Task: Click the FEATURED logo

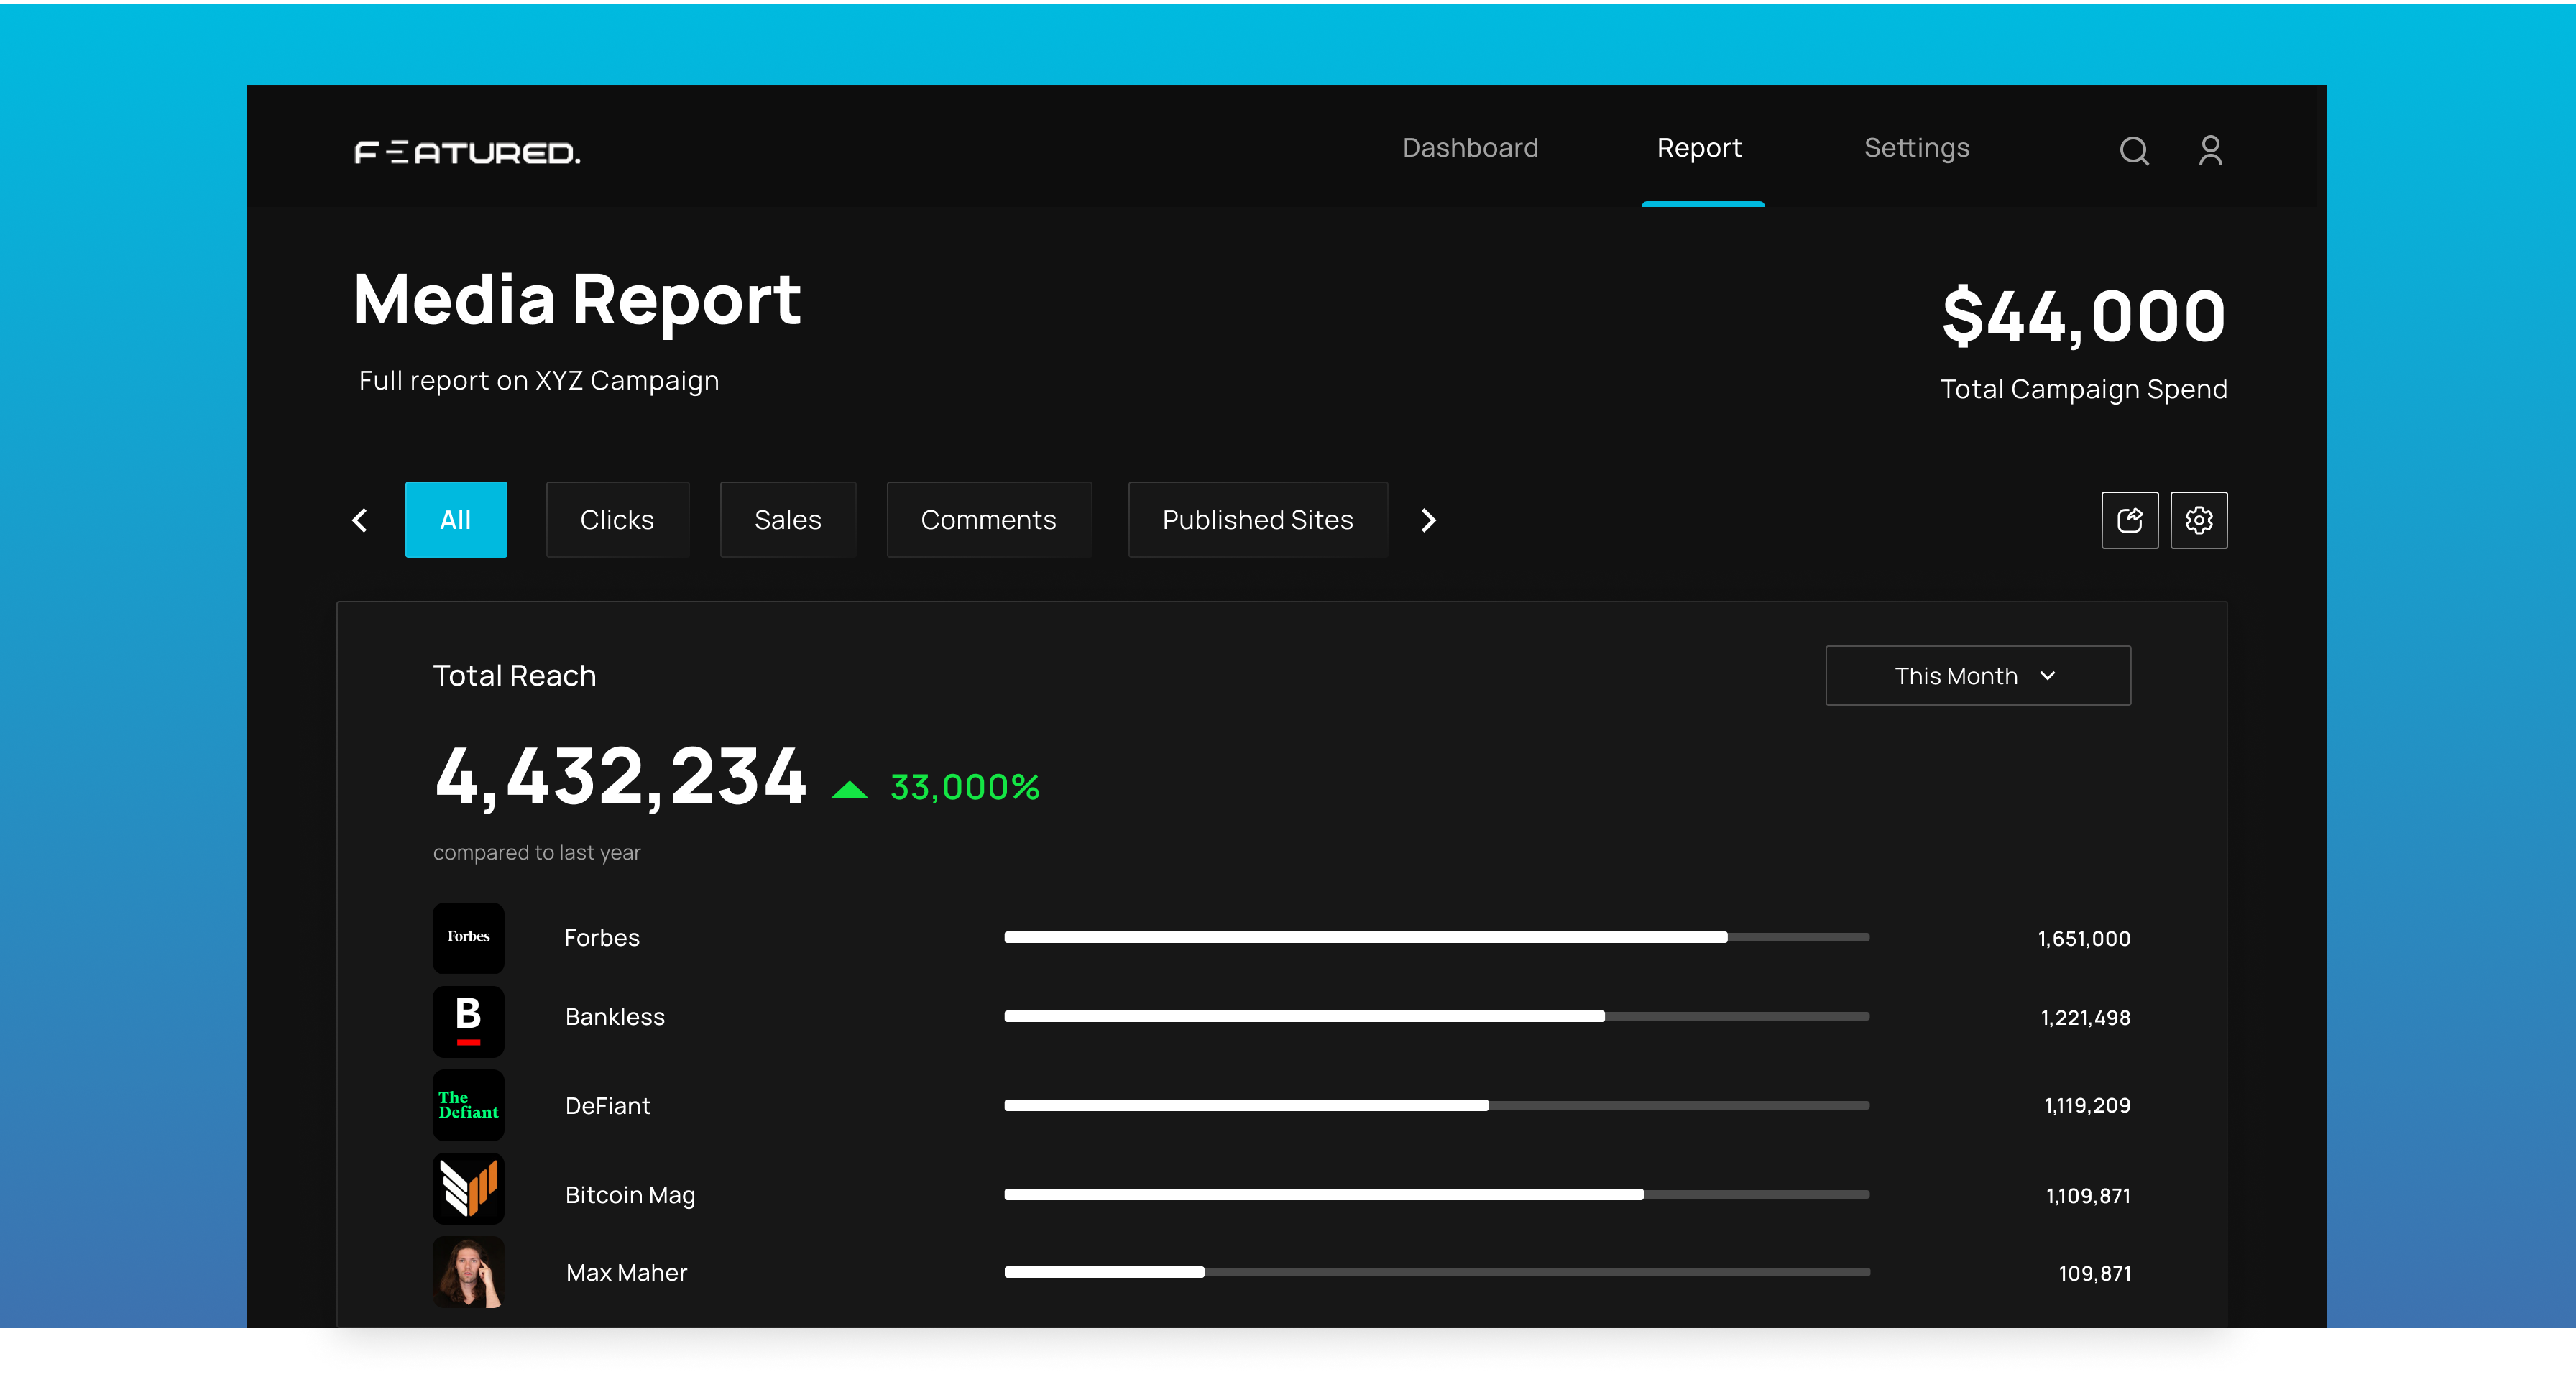Action: coord(467,152)
